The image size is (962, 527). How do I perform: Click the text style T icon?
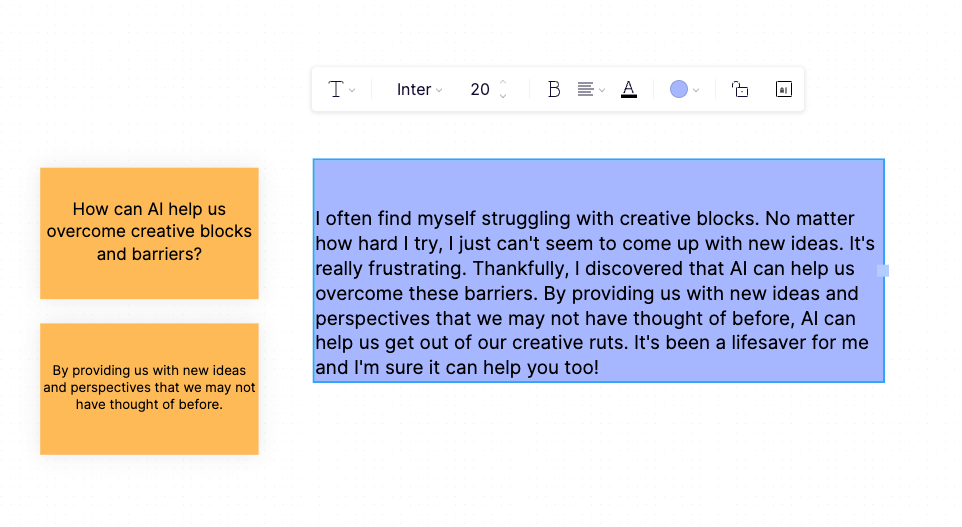pos(336,90)
